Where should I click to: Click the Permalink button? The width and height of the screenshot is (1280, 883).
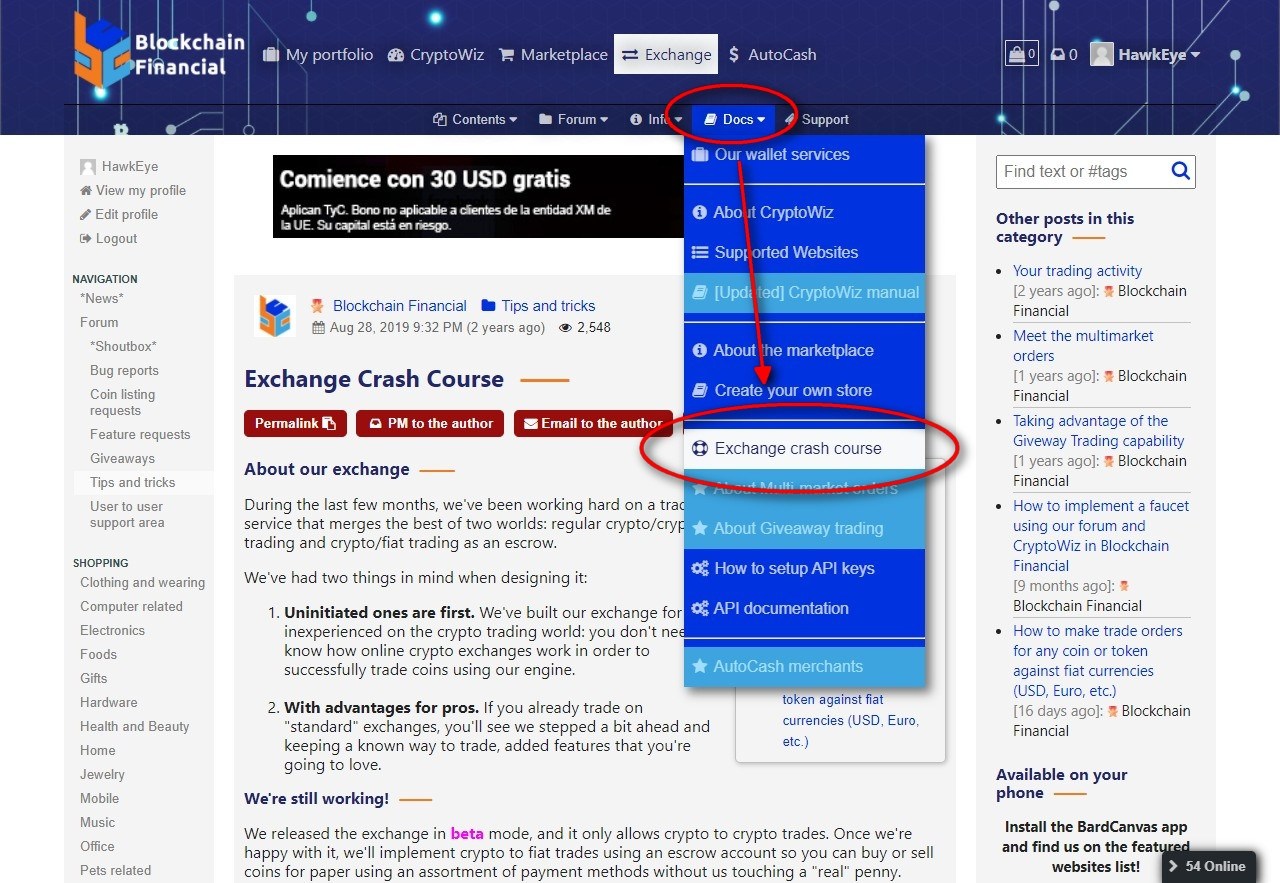295,423
